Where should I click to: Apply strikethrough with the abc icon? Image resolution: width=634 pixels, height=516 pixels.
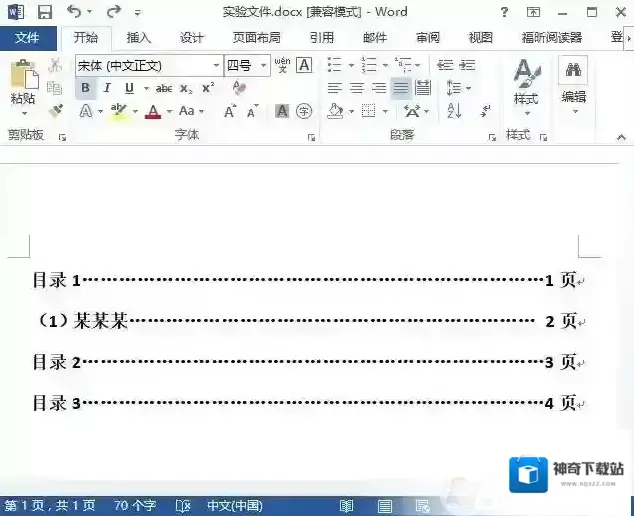[x=164, y=88]
